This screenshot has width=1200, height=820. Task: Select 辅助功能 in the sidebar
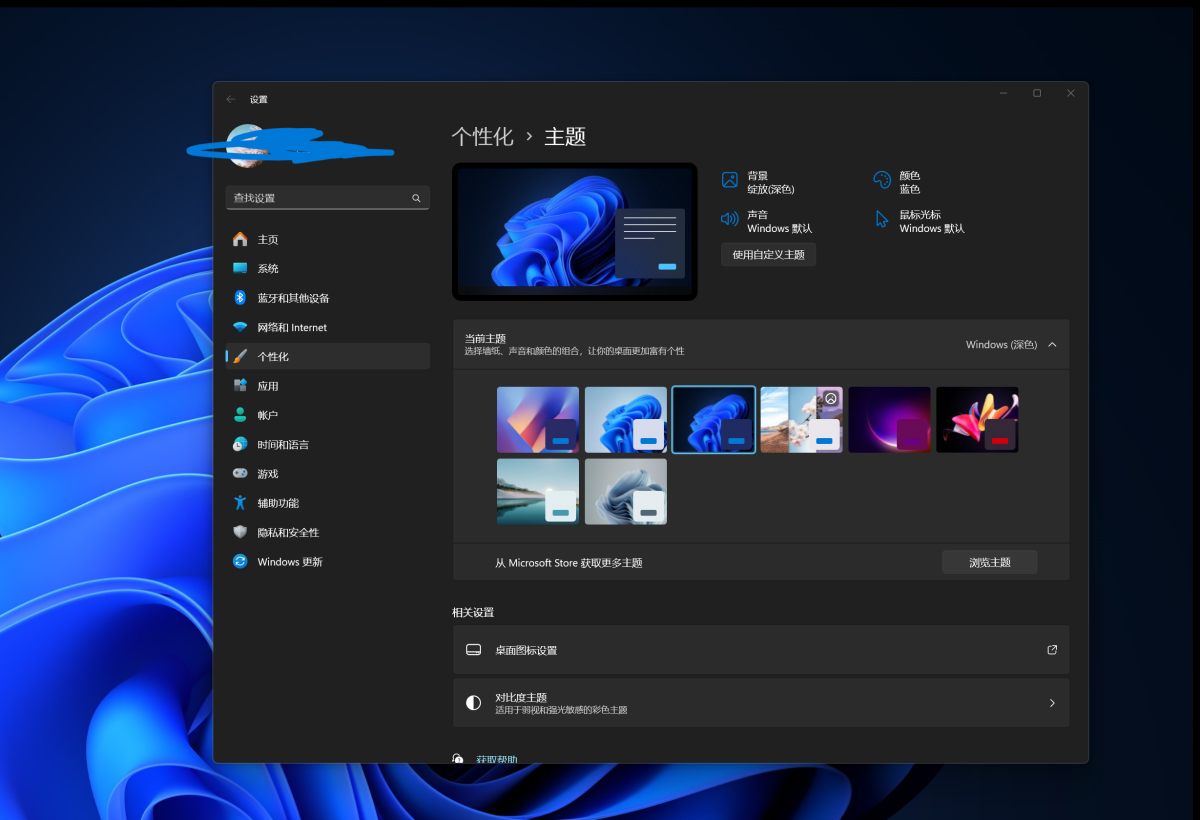coord(328,503)
